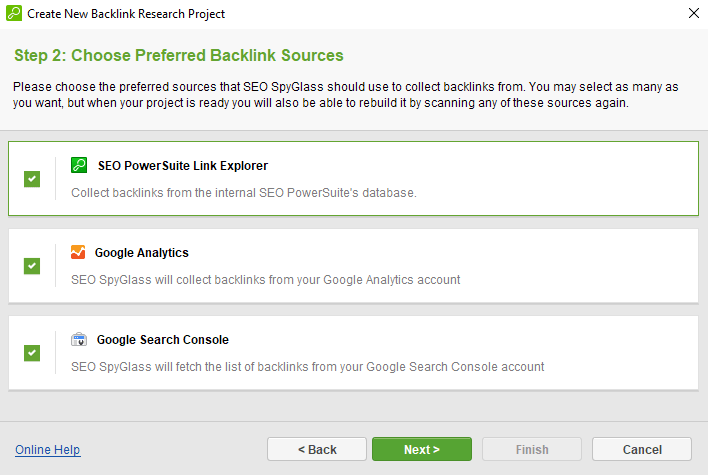
Task: Uncheck the Google Search Console checkbox
Action: coord(32,353)
